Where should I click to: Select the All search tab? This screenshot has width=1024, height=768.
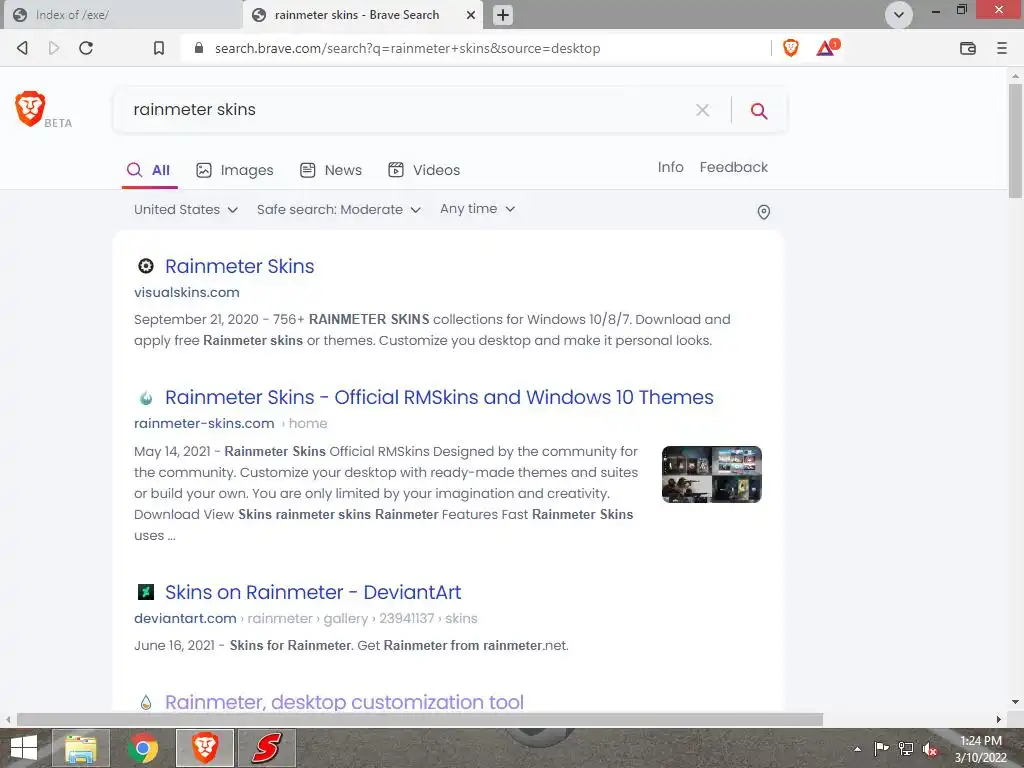(x=149, y=170)
